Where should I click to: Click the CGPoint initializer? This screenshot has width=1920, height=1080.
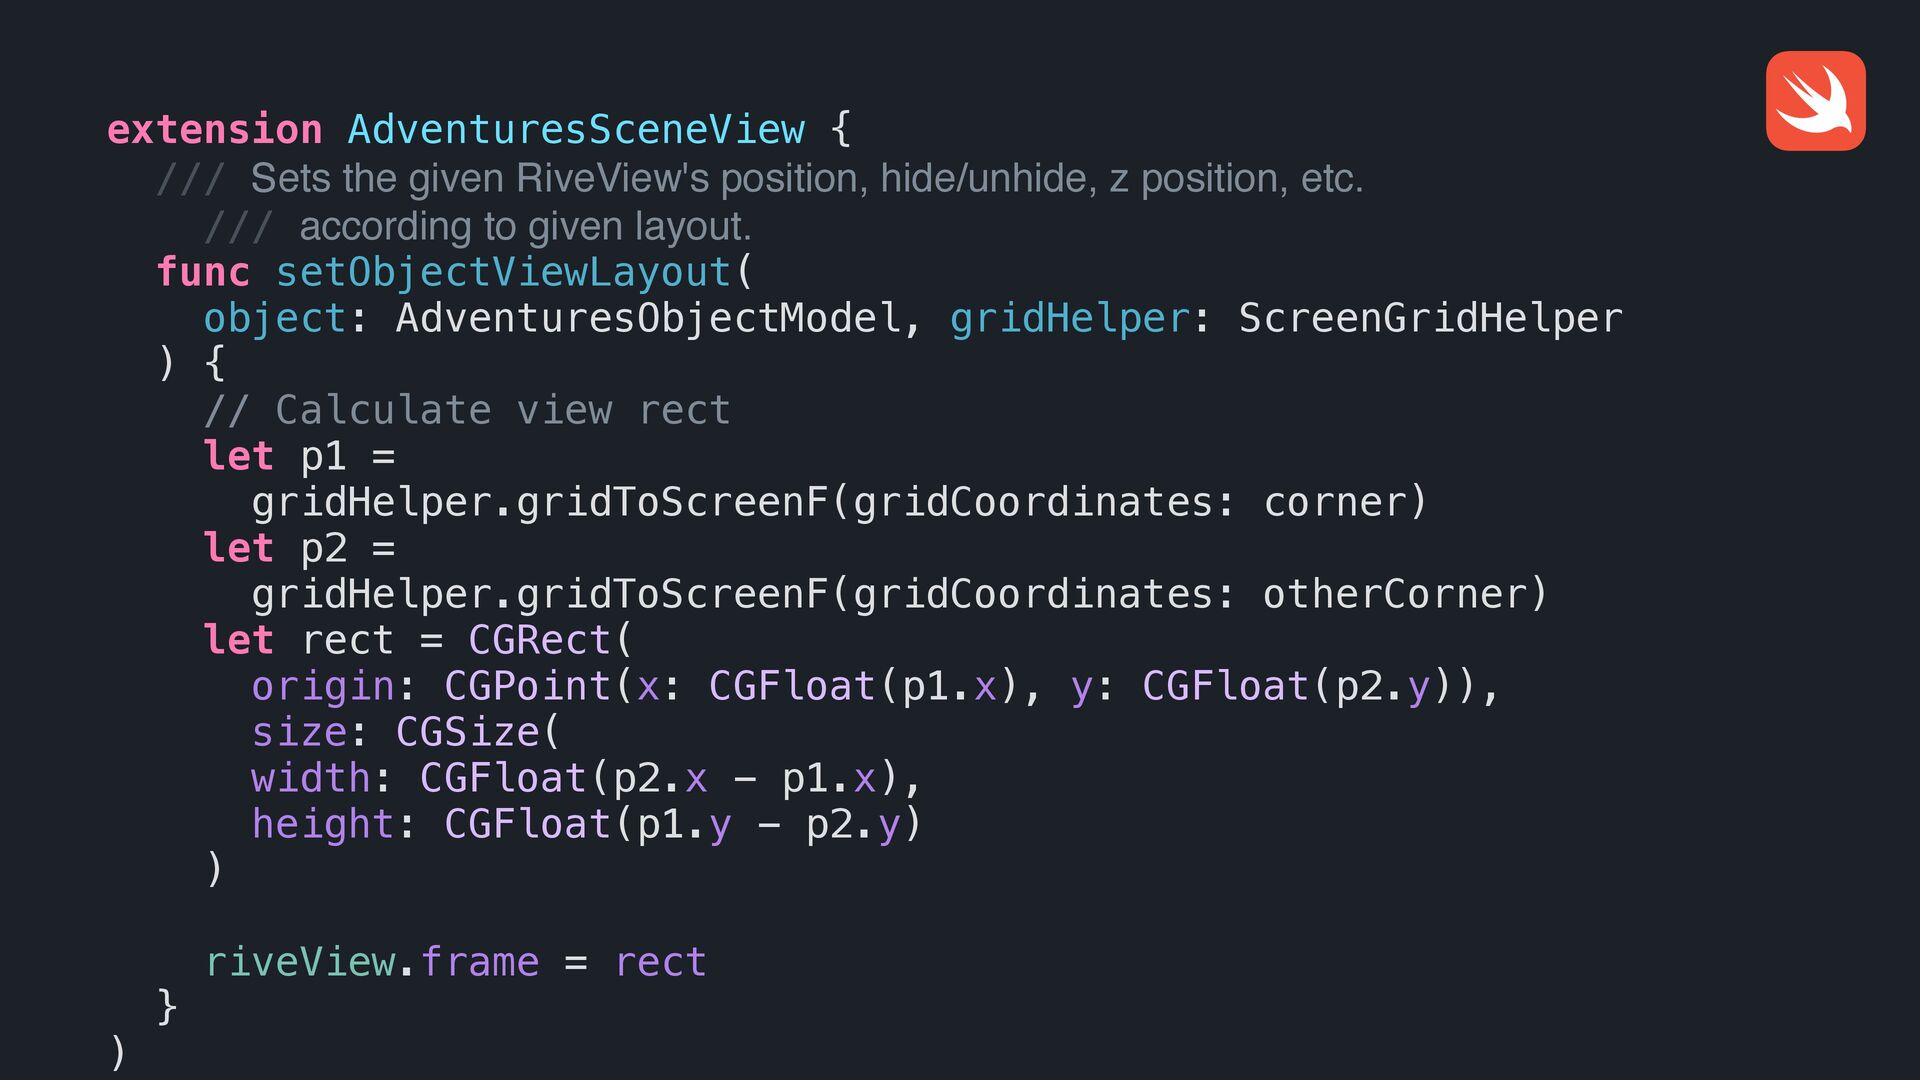(527, 686)
